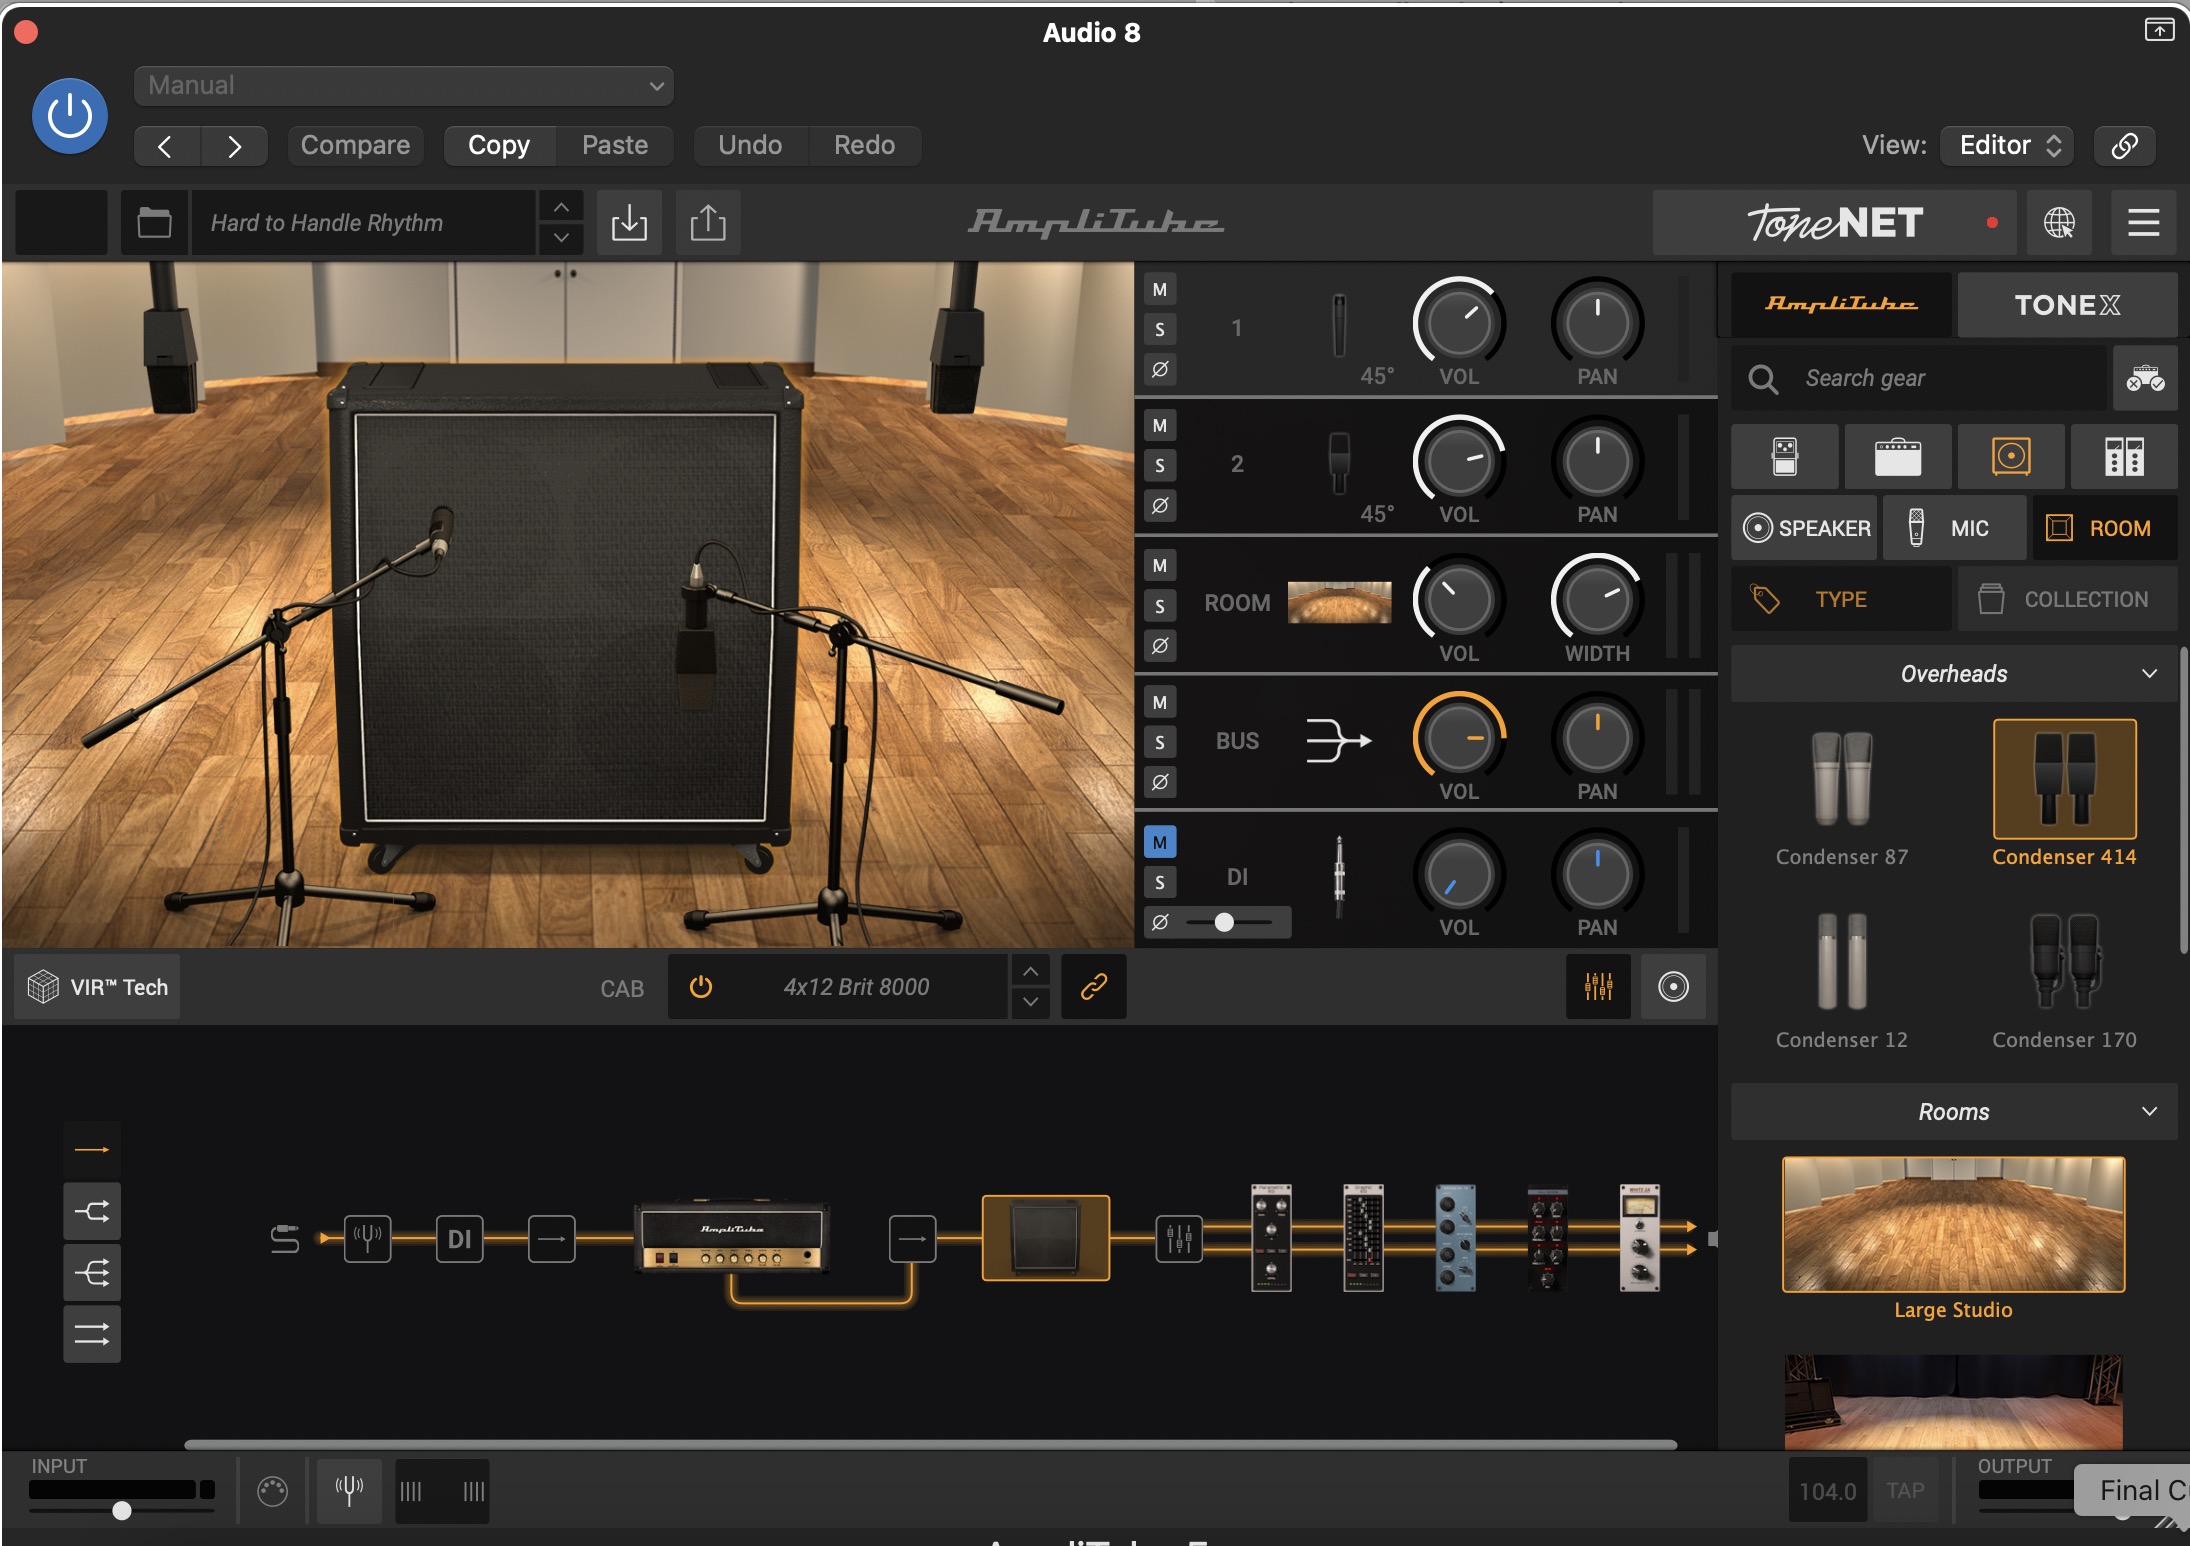Unmute the DI channel

(1160, 842)
